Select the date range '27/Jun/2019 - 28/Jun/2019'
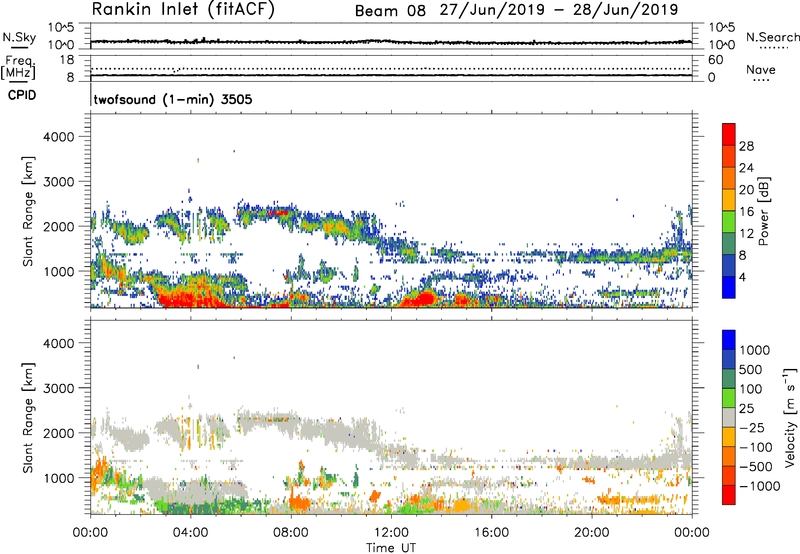 pos(559,10)
